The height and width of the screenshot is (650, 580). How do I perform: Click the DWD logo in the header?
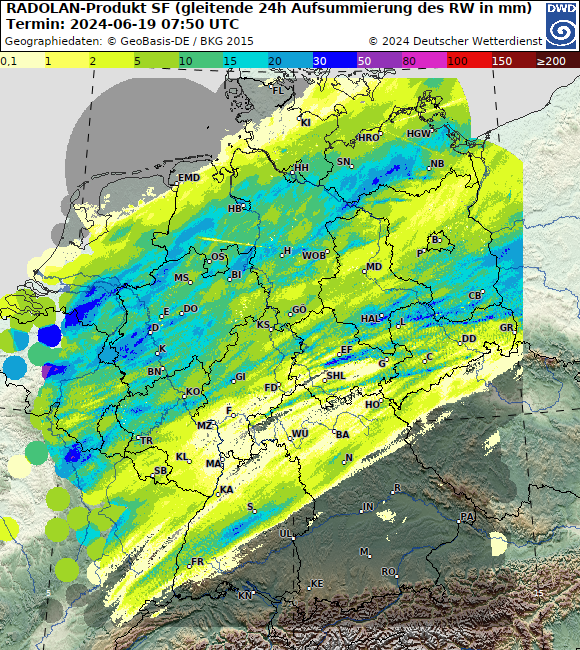(561, 26)
